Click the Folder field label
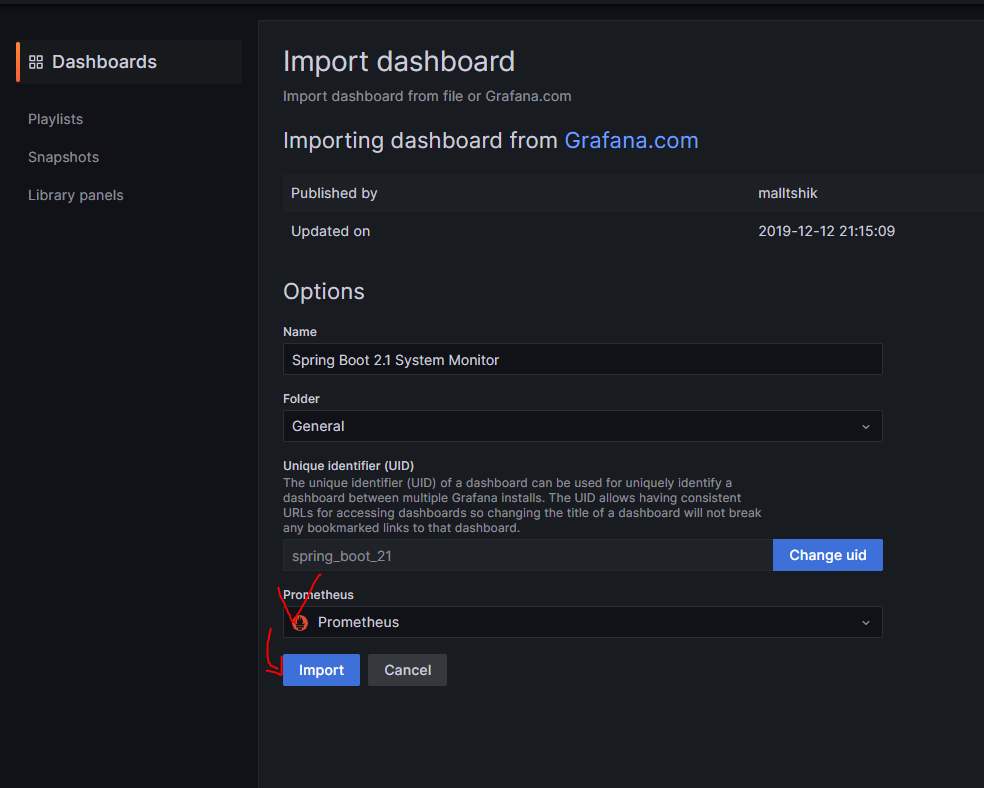Image resolution: width=984 pixels, height=788 pixels. pyautogui.click(x=301, y=398)
